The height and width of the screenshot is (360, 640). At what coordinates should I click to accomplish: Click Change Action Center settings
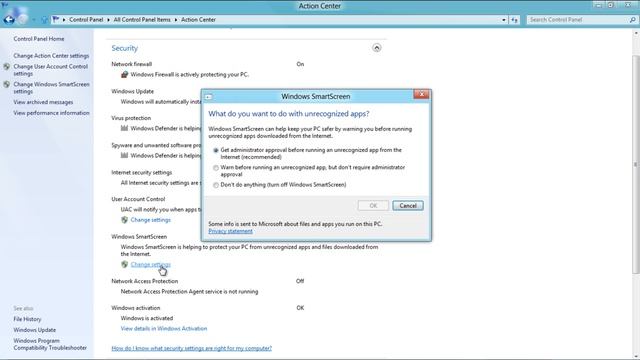[51, 56]
